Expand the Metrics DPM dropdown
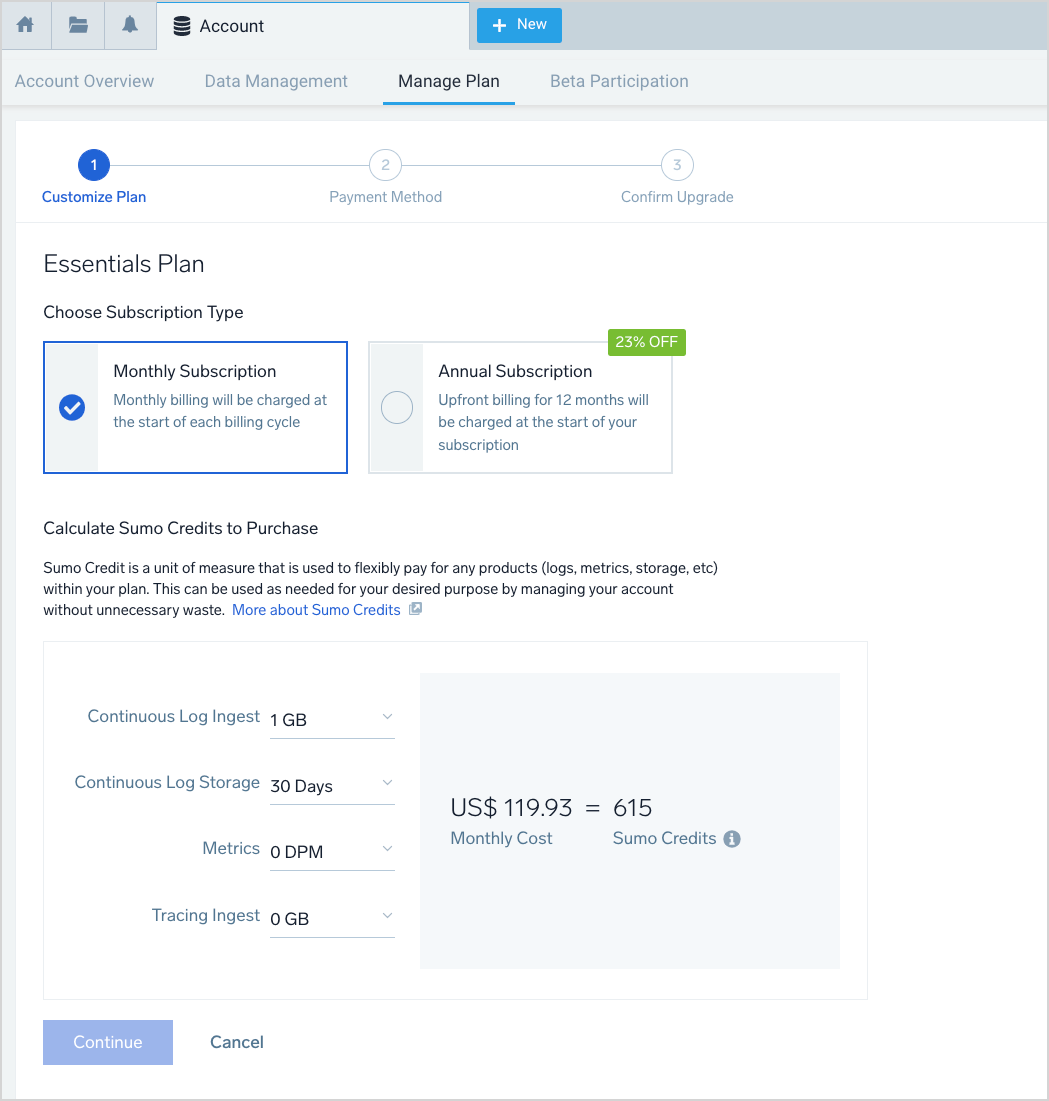Viewport: 1049px width, 1101px height. 332,851
